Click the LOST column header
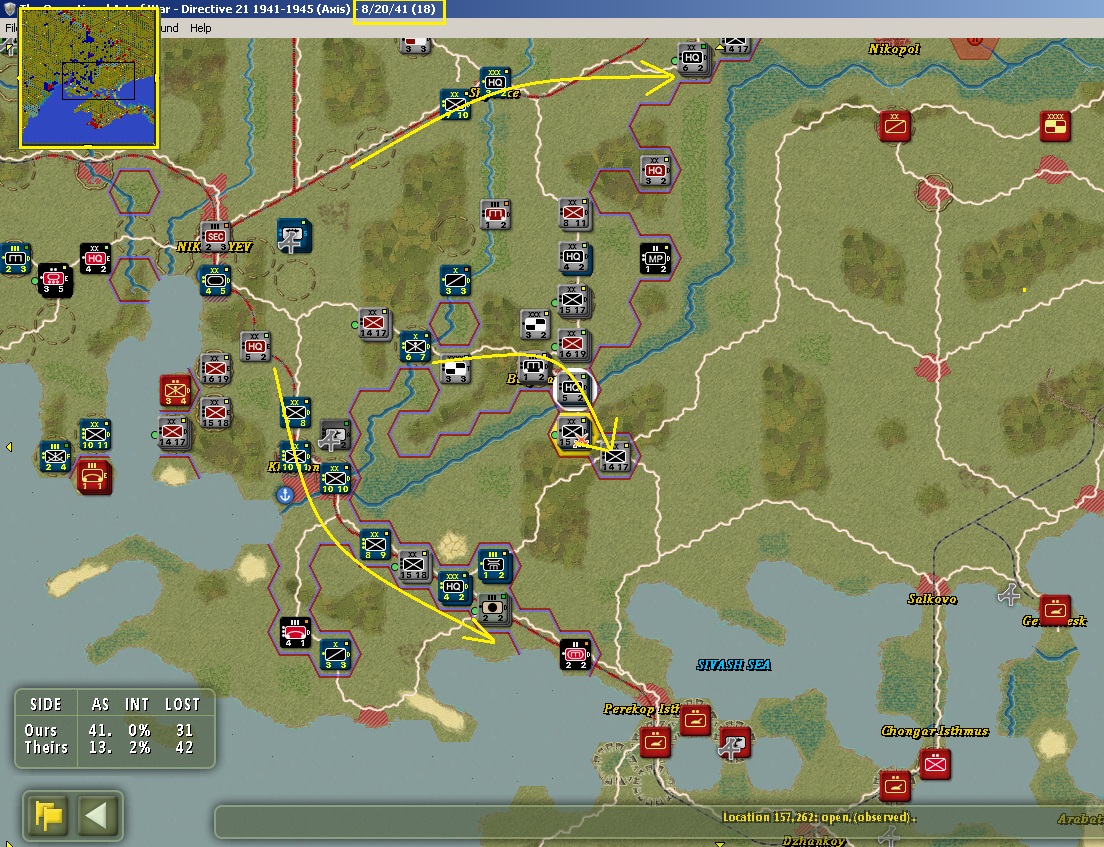Viewport: 1104px width, 847px height. click(182, 705)
